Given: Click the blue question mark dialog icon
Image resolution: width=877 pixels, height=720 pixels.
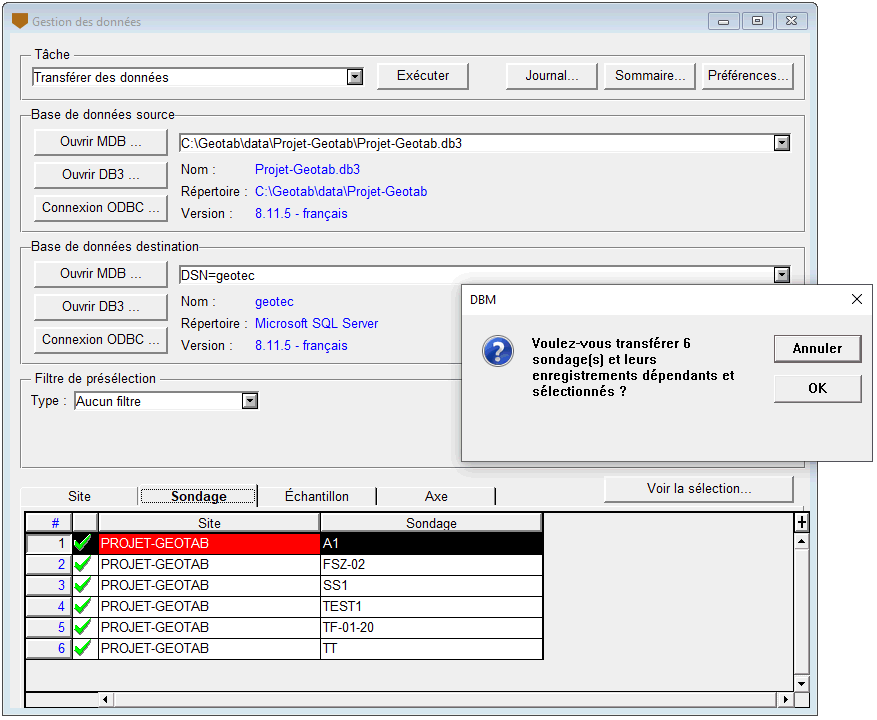Looking at the screenshot, I should point(498,351).
